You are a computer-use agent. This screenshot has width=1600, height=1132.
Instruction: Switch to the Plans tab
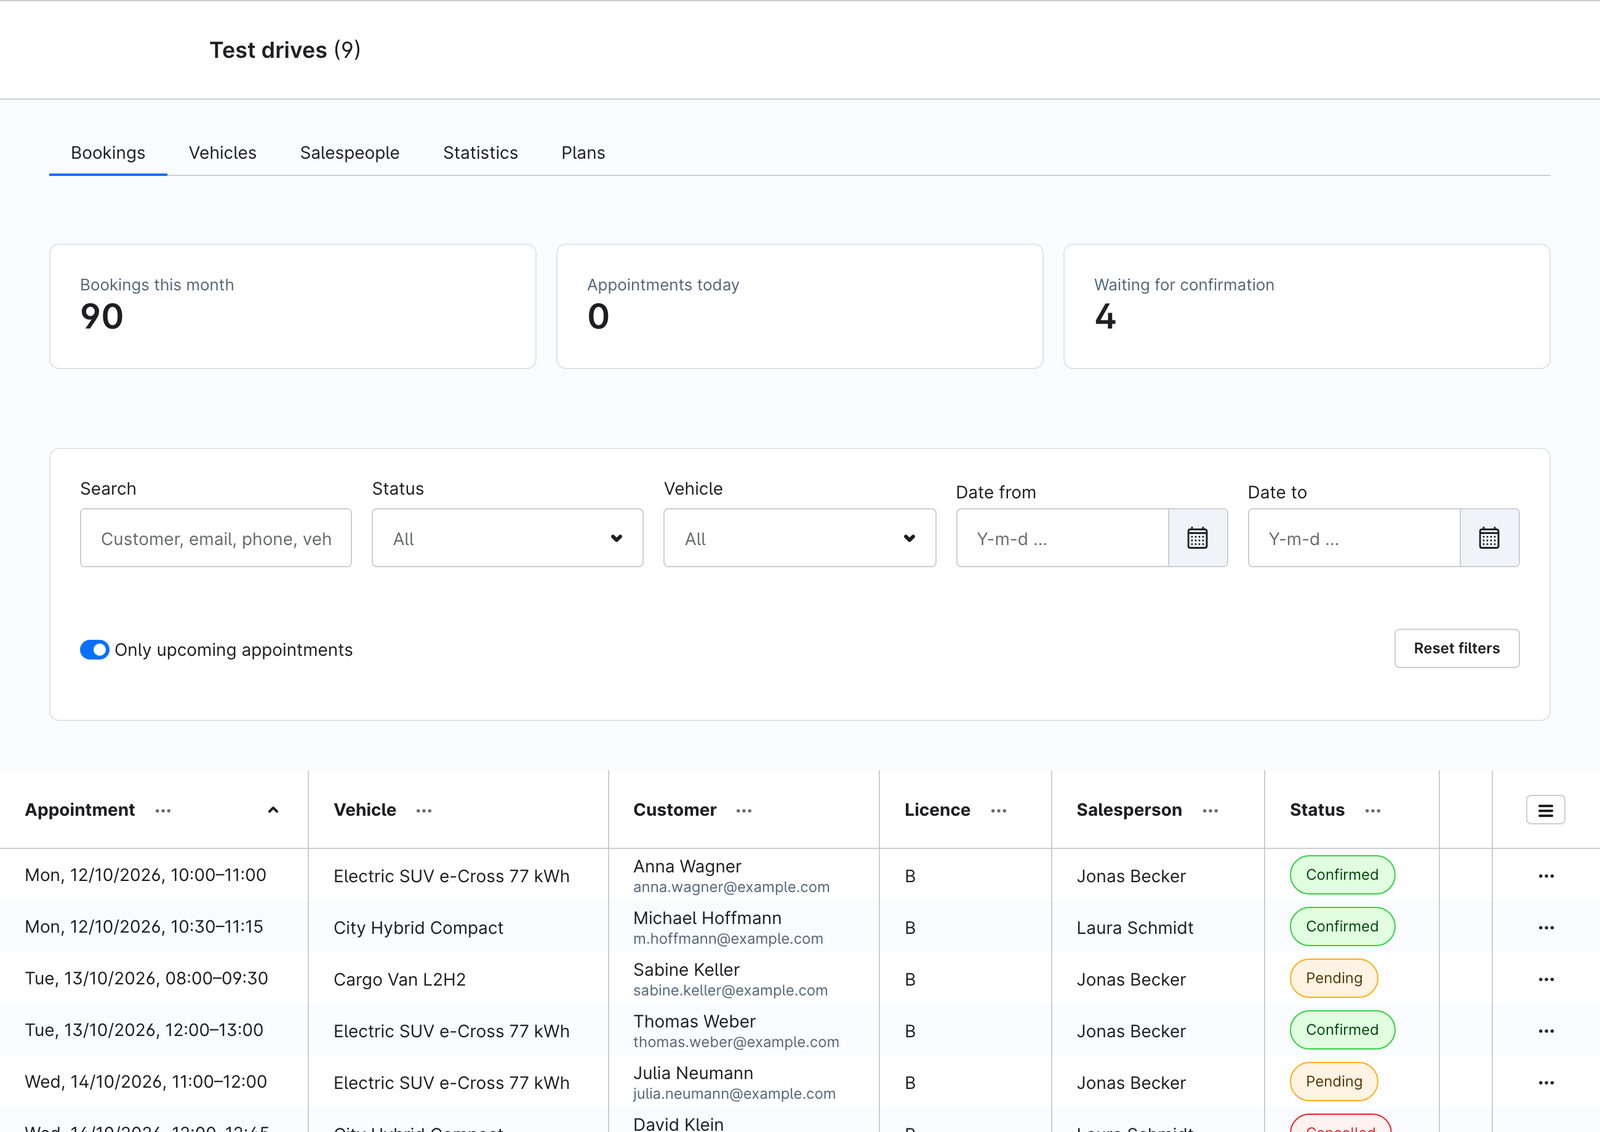[x=583, y=153]
